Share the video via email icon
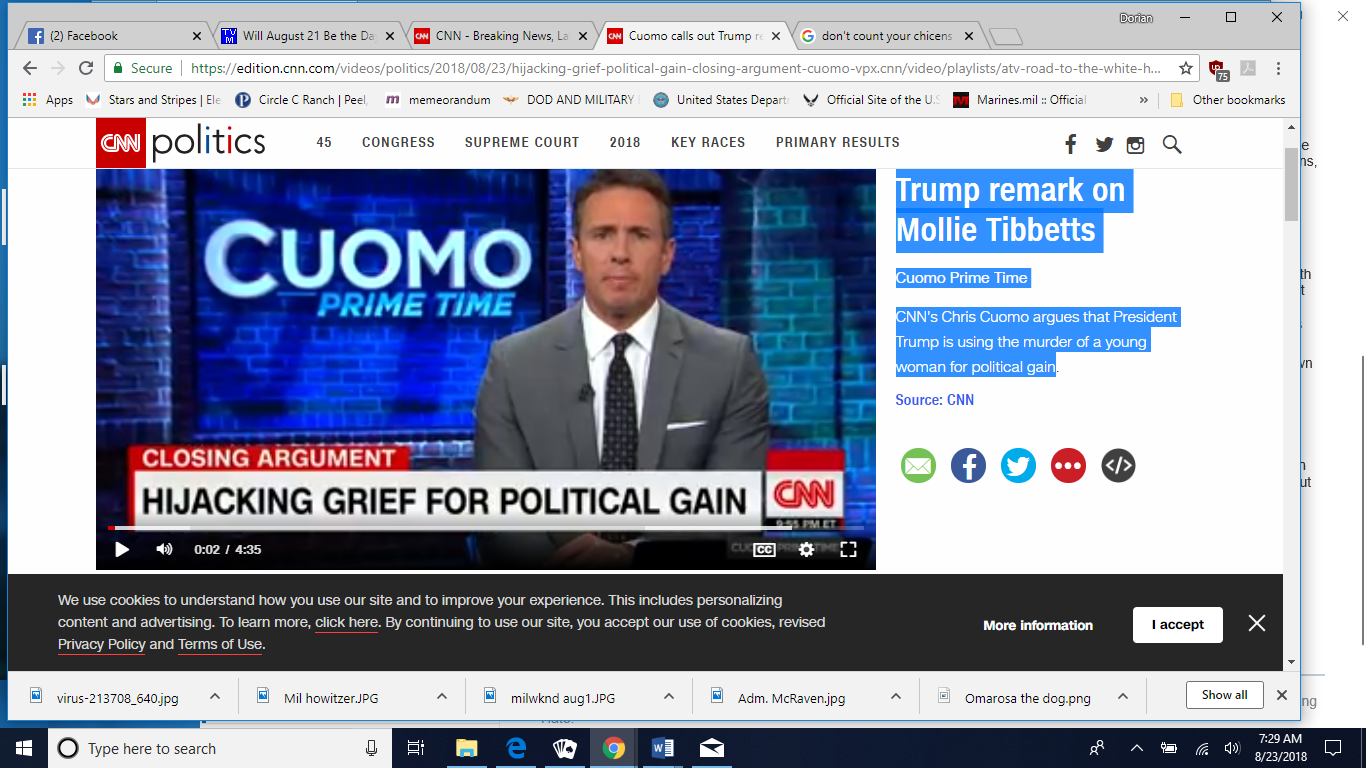The height and width of the screenshot is (768, 1366). (918, 466)
